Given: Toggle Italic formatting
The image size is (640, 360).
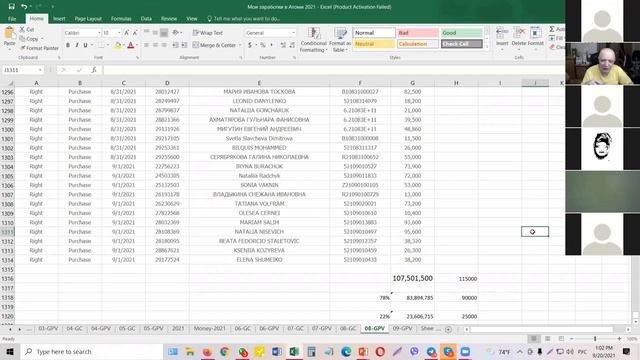Looking at the screenshot, I should pos(76,45).
